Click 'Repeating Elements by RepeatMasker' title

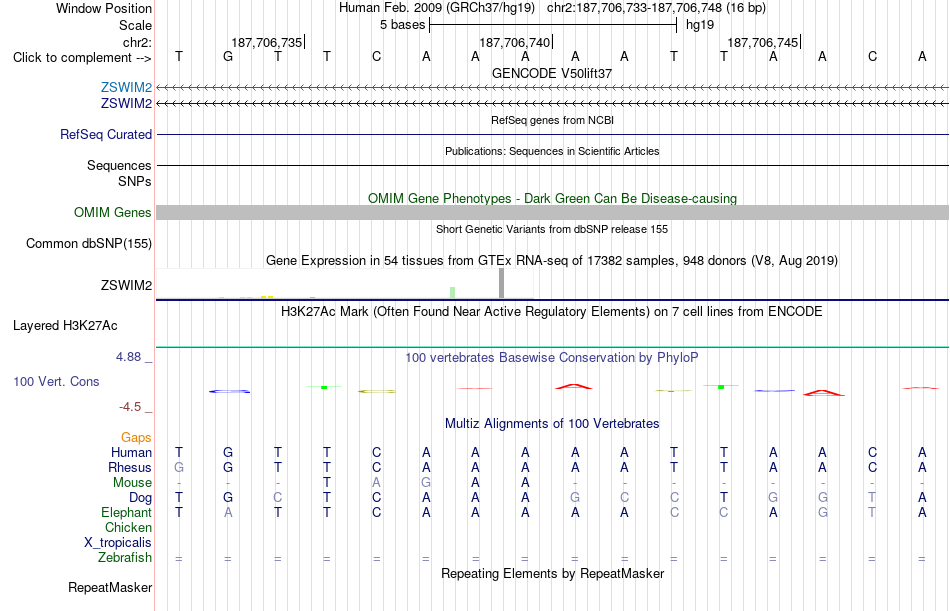553,573
